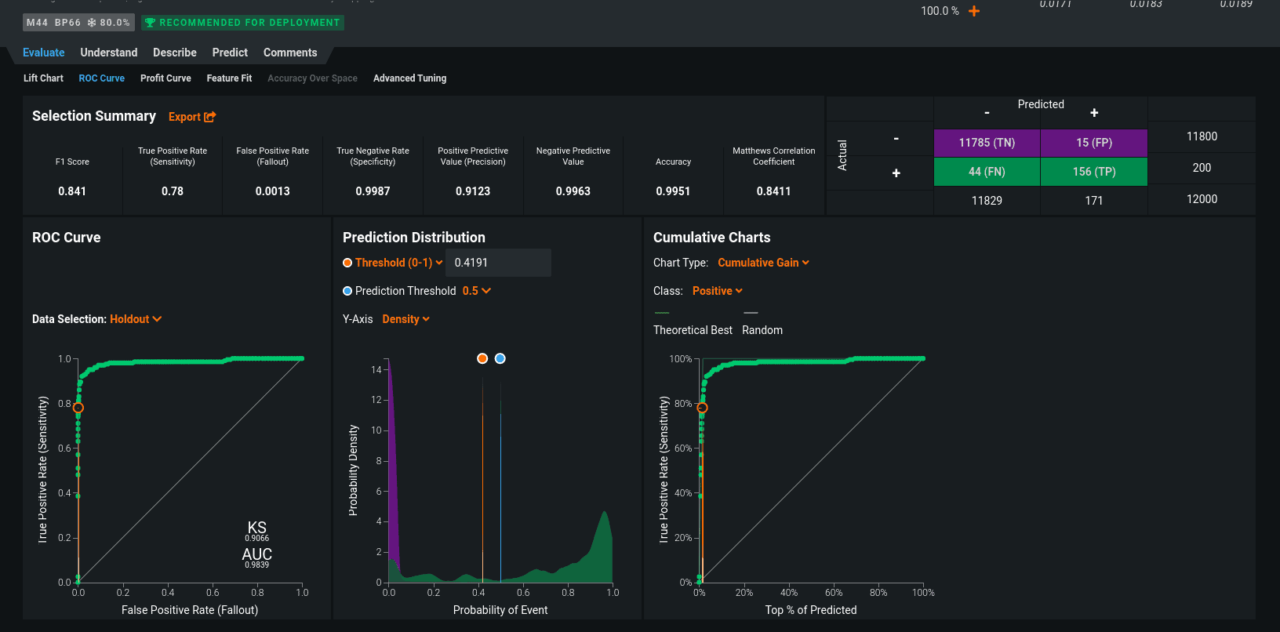
Task: Click the 156 (TP) confusion matrix cell
Action: pos(1094,171)
